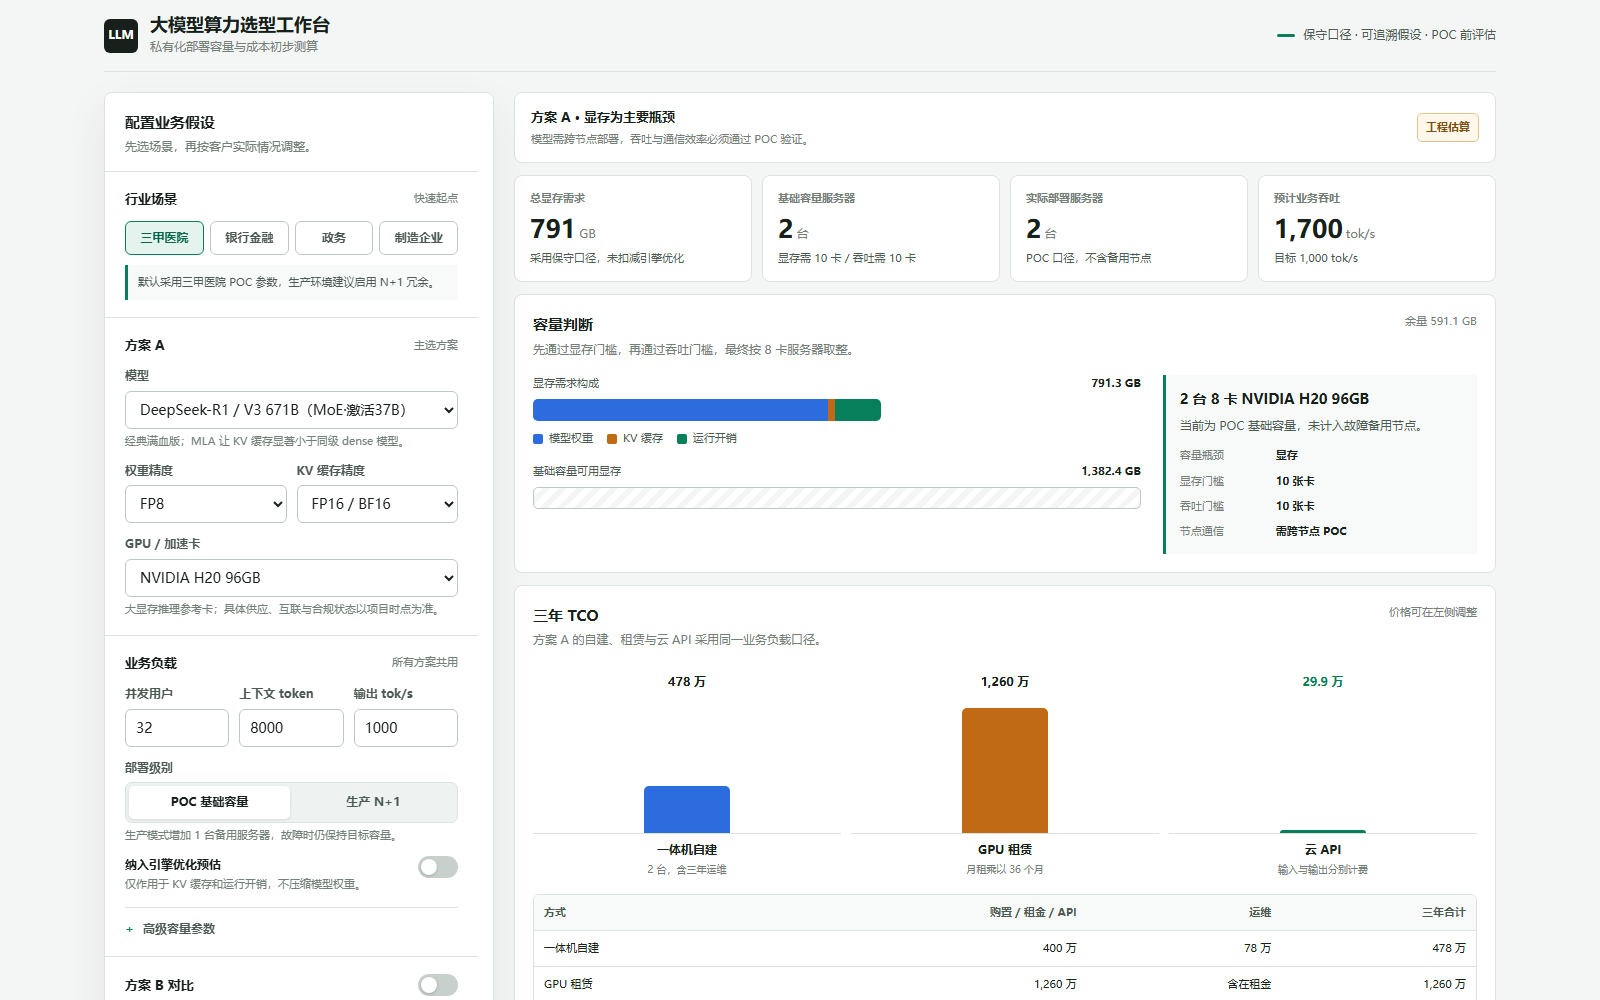Click the green 云 API chart bar

tap(1323, 831)
